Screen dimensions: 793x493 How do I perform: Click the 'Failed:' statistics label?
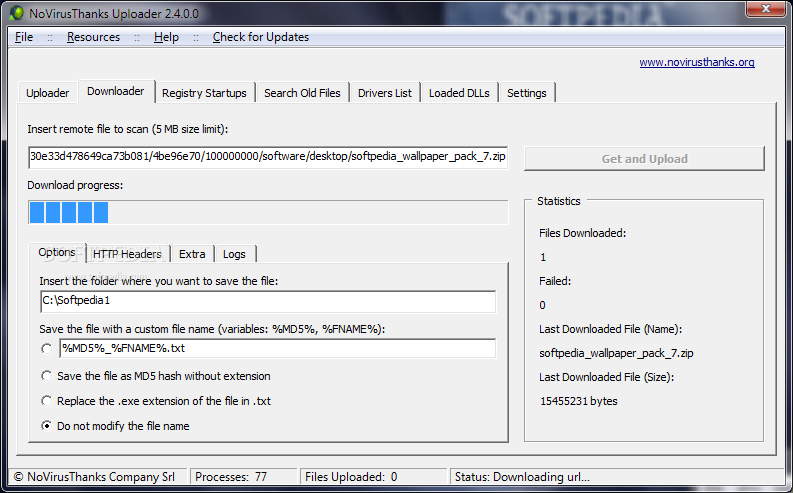(x=555, y=281)
